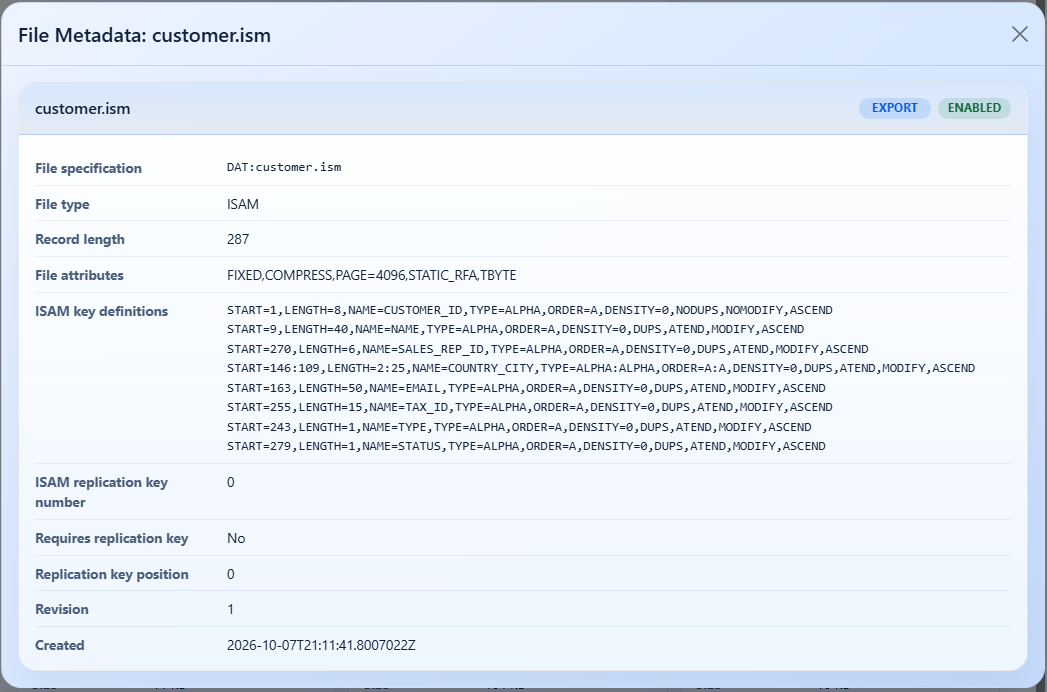
Task: Click the Requires replication key value No
Action: click(x=236, y=538)
